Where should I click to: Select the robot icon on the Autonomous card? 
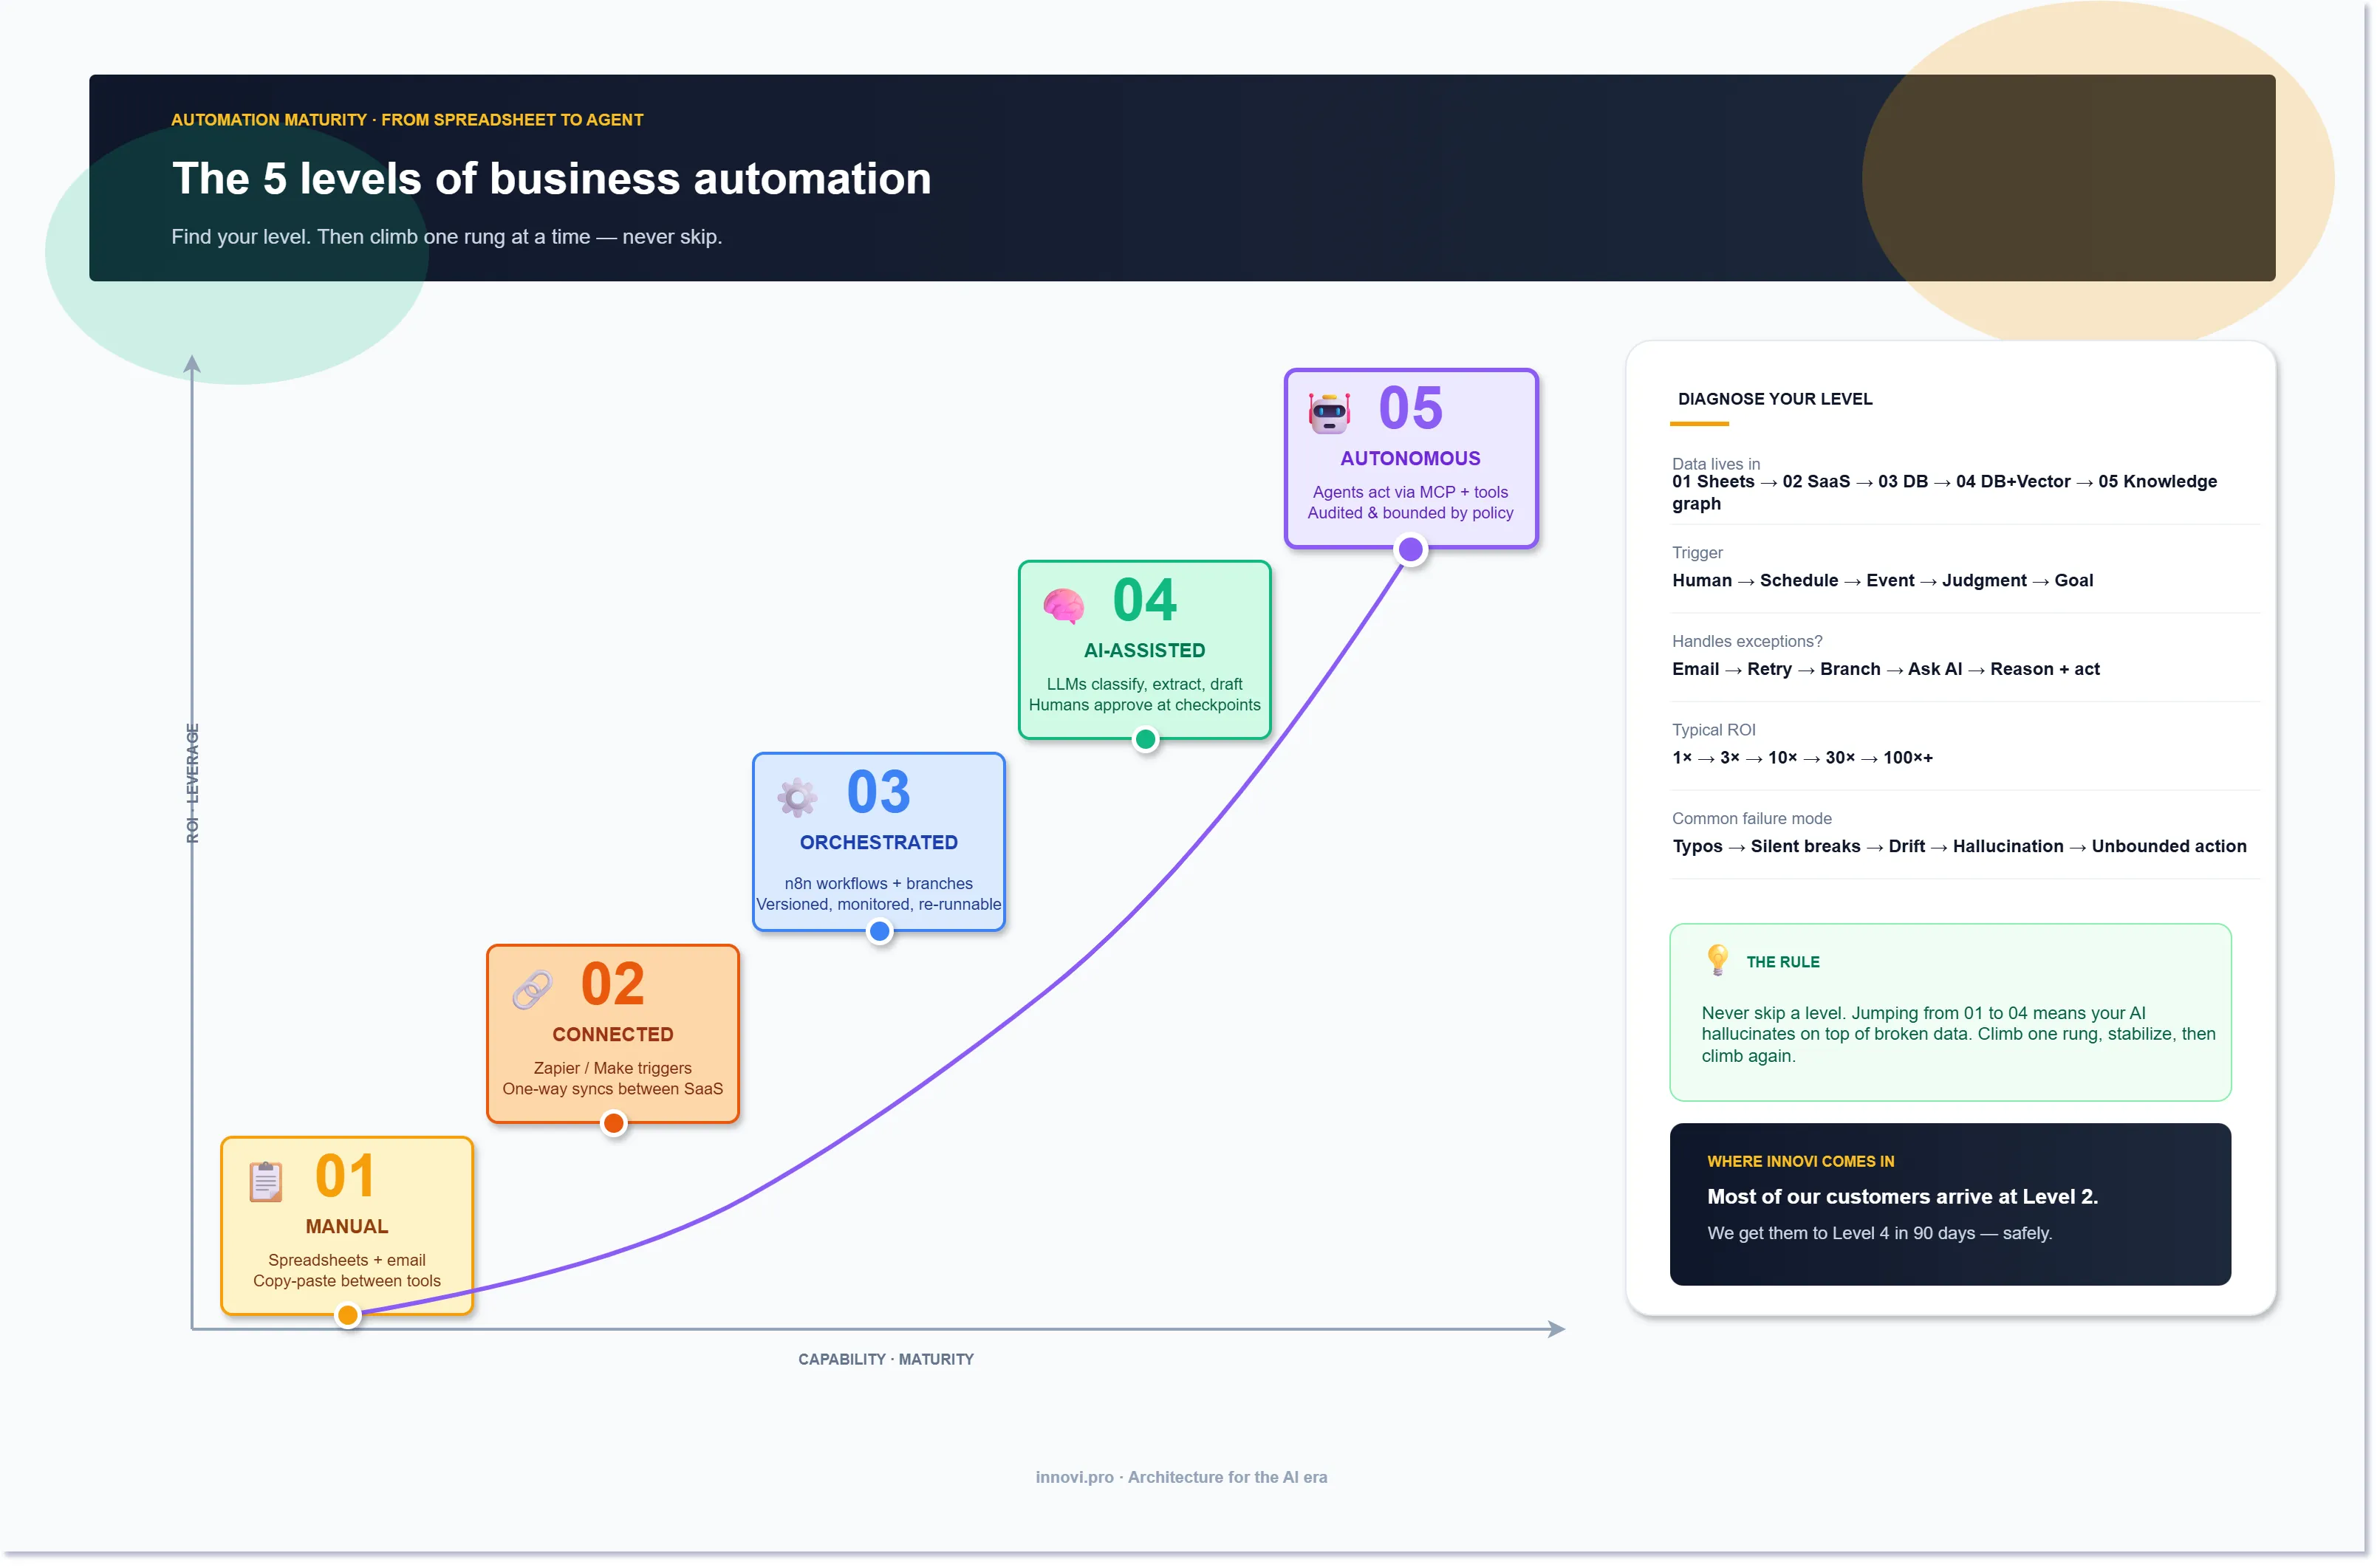click(1330, 412)
